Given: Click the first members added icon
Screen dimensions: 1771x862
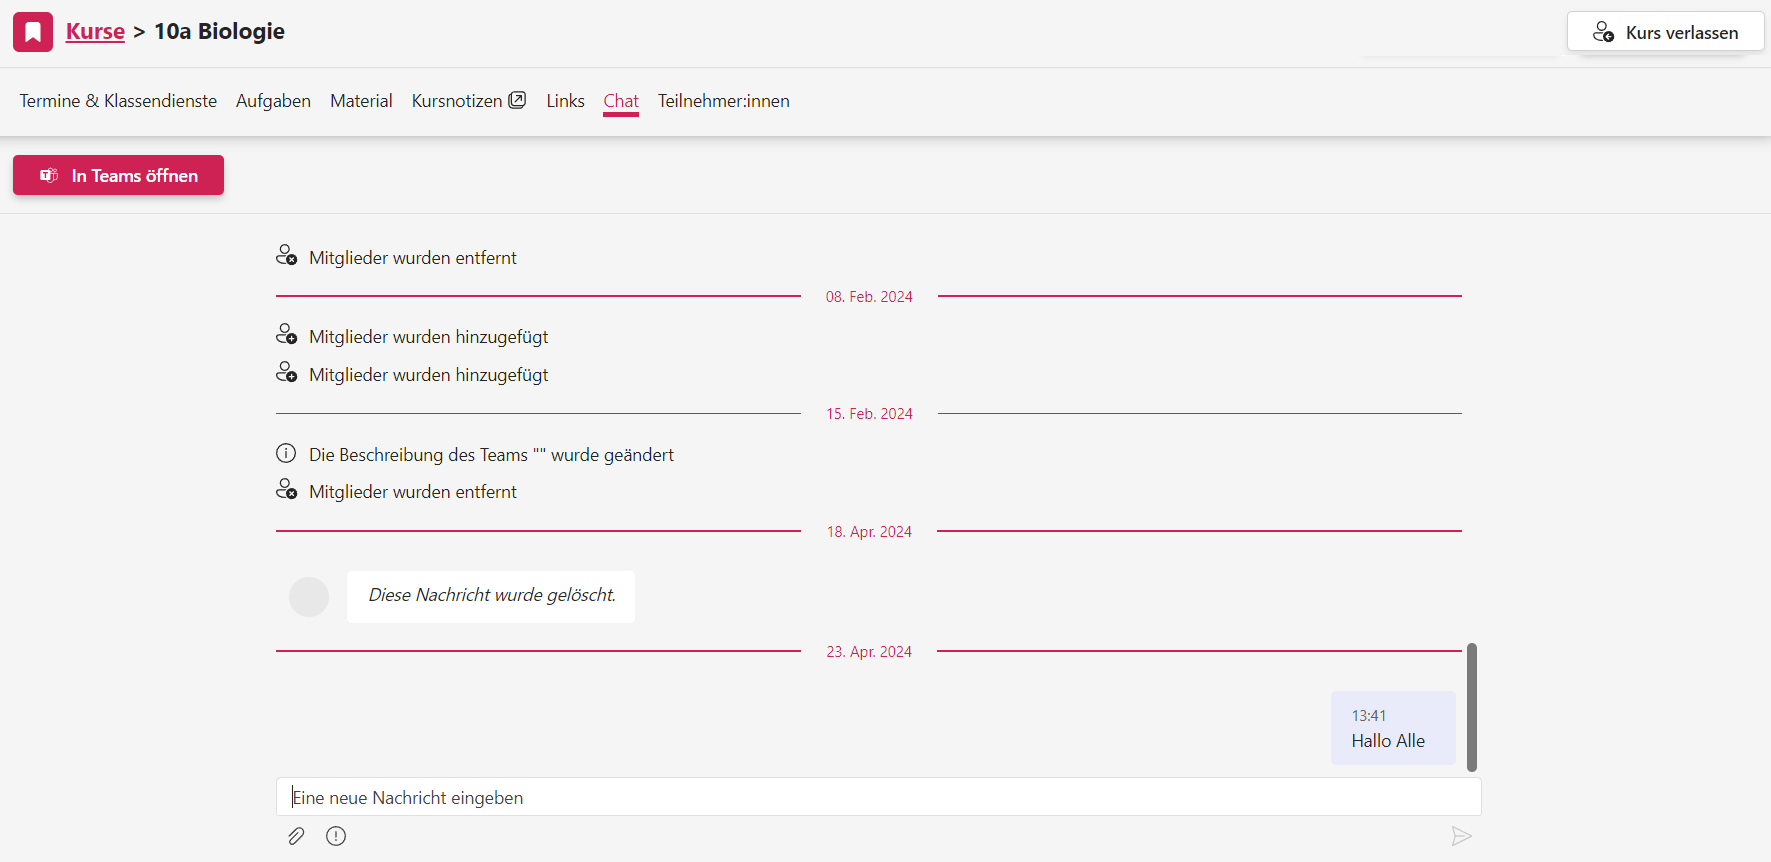Looking at the screenshot, I should click(286, 335).
